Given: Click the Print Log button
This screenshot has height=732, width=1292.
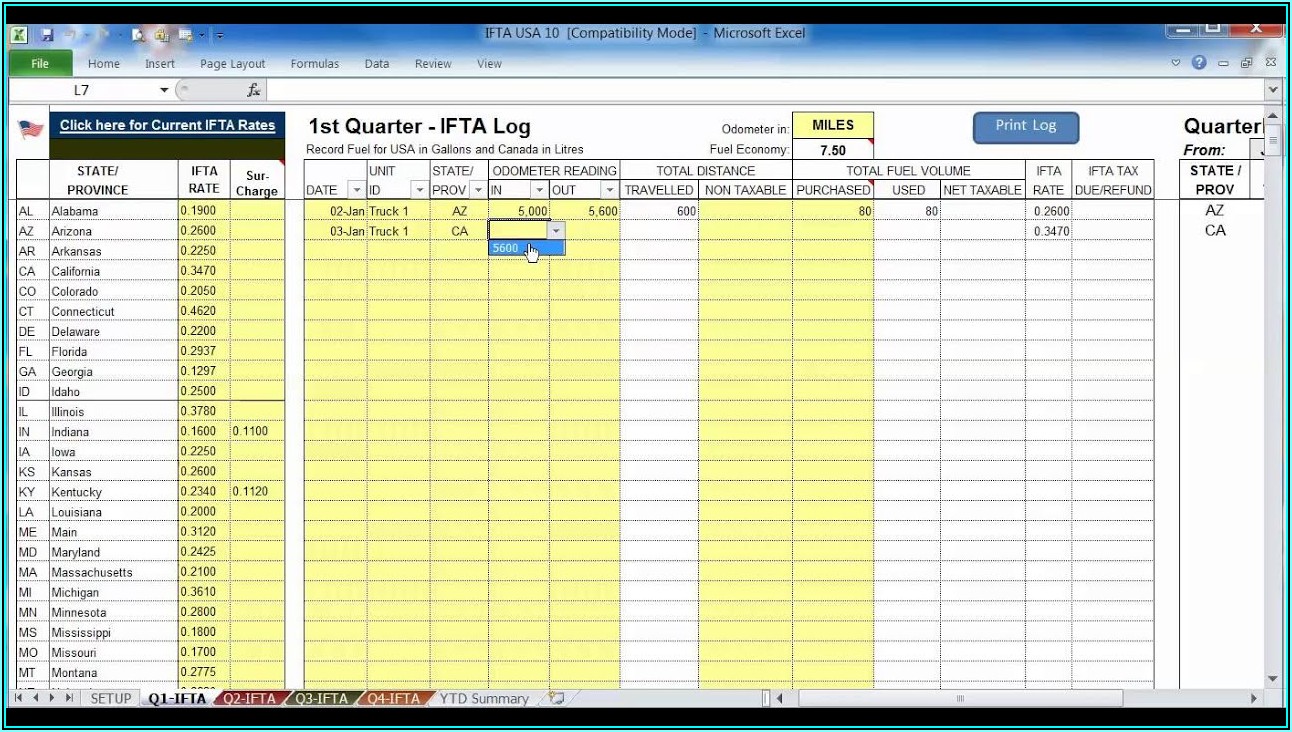Looking at the screenshot, I should (x=1025, y=126).
